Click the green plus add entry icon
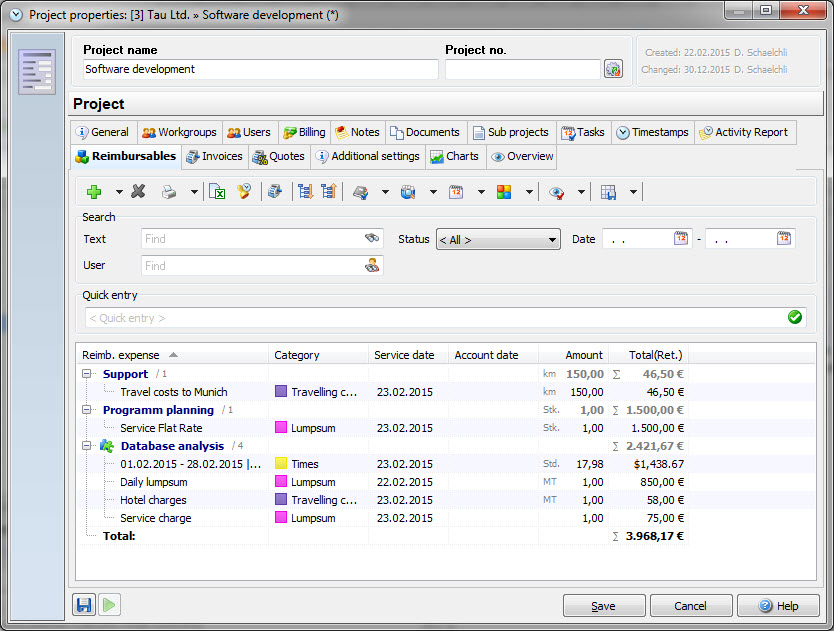The height and width of the screenshot is (631, 834). click(x=94, y=192)
